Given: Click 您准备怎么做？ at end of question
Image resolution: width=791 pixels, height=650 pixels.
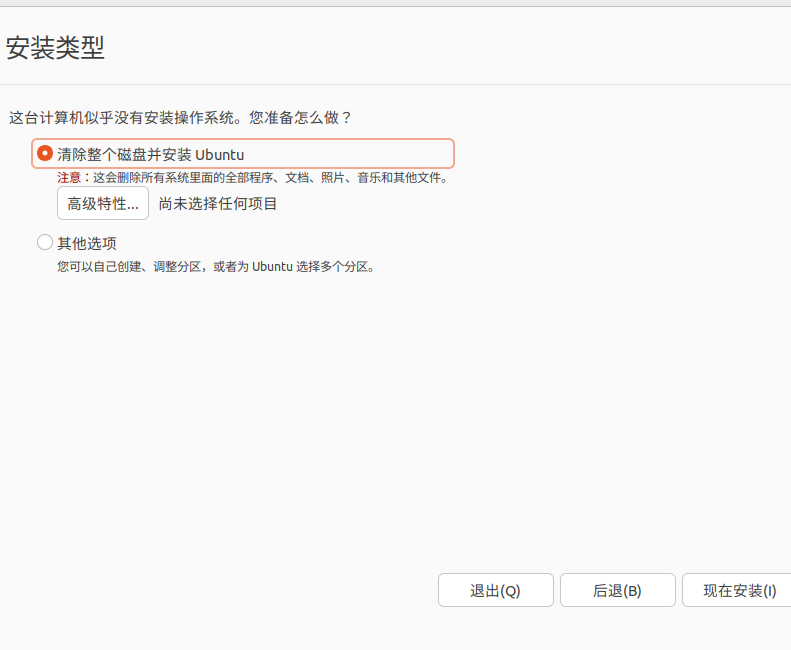Looking at the screenshot, I should pos(301,118).
